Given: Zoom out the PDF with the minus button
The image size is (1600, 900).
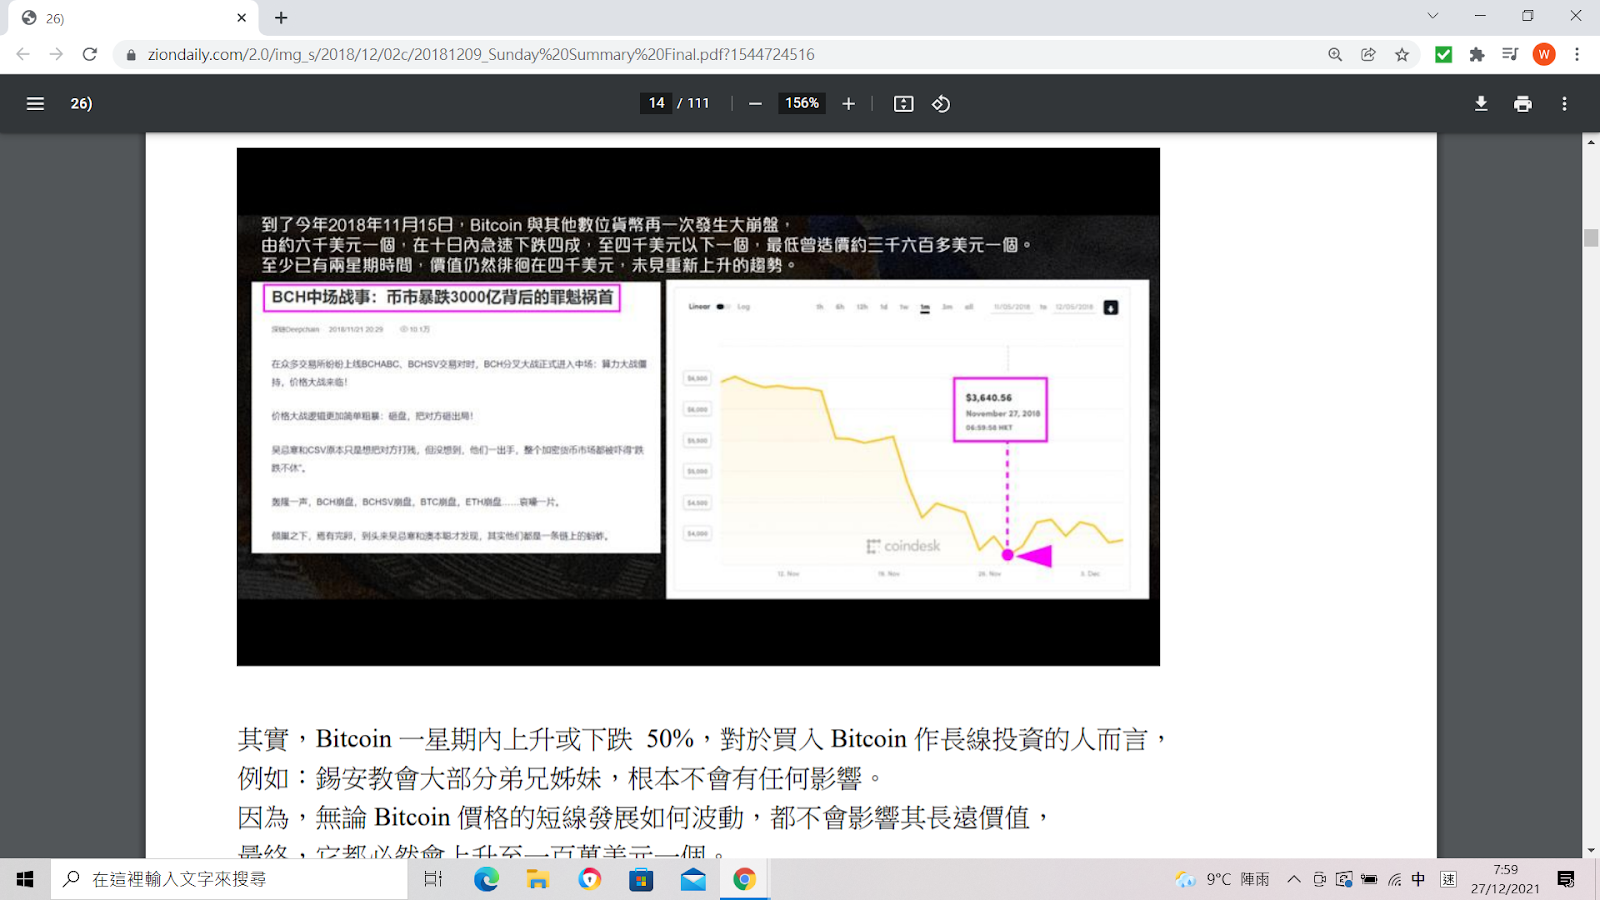Looking at the screenshot, I should point(755,103).
